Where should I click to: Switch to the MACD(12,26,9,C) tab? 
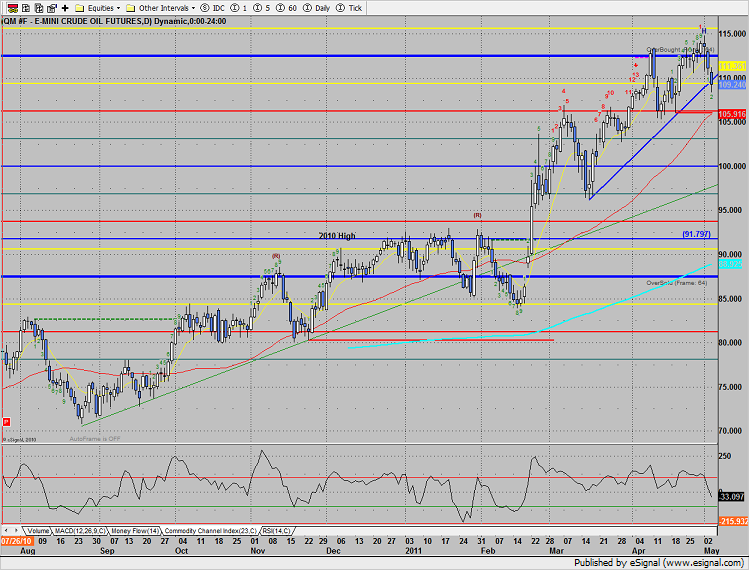pyautogui.click(x=80, y=531)
